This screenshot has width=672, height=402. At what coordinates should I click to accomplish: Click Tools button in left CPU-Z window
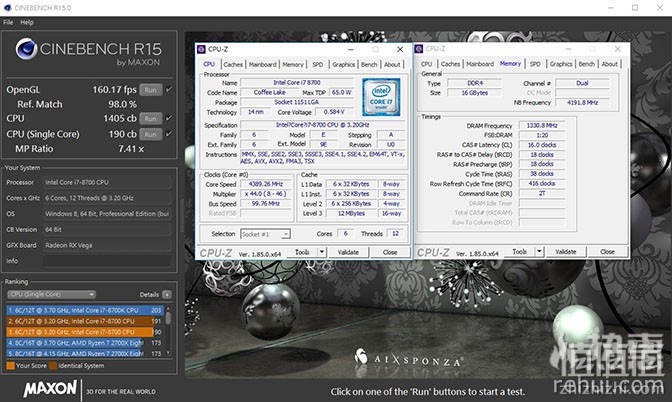pyautogui.click(x=302, y=252)
